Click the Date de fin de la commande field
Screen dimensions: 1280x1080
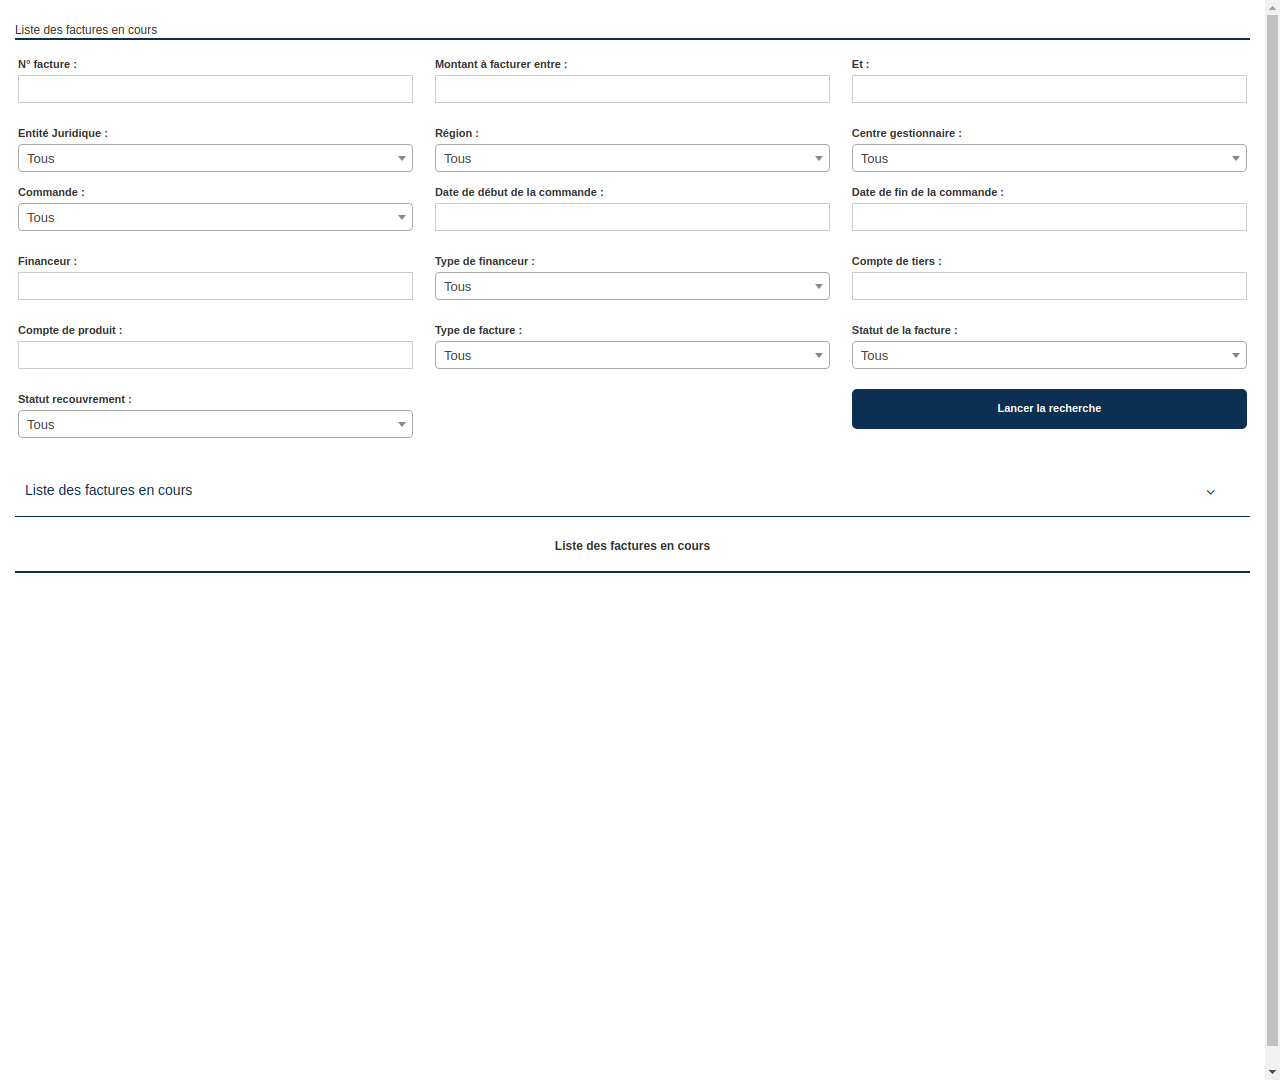[1049, 217]
